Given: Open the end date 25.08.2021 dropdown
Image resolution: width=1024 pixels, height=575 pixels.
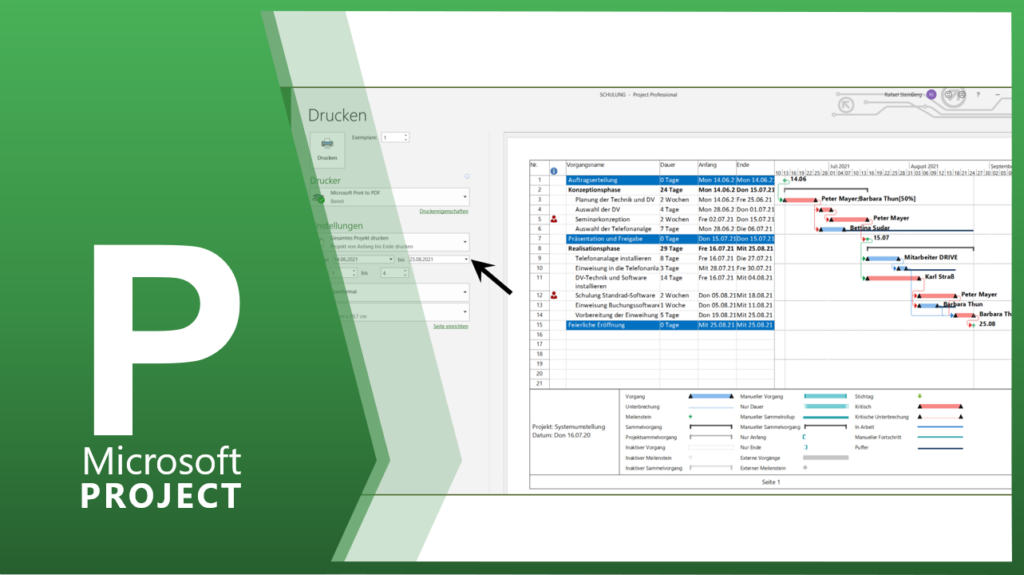Looking at the screenshot, I should click(439, 259).
